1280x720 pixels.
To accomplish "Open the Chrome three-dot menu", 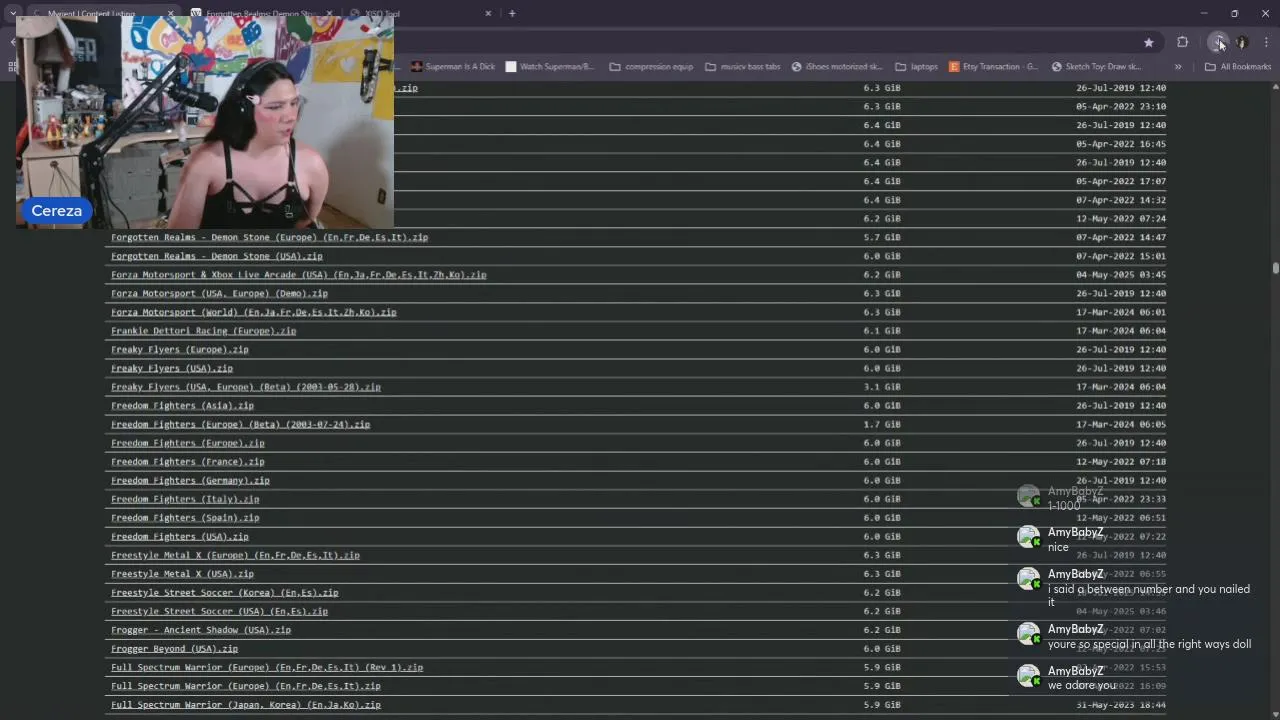I will click(1266, 42).
